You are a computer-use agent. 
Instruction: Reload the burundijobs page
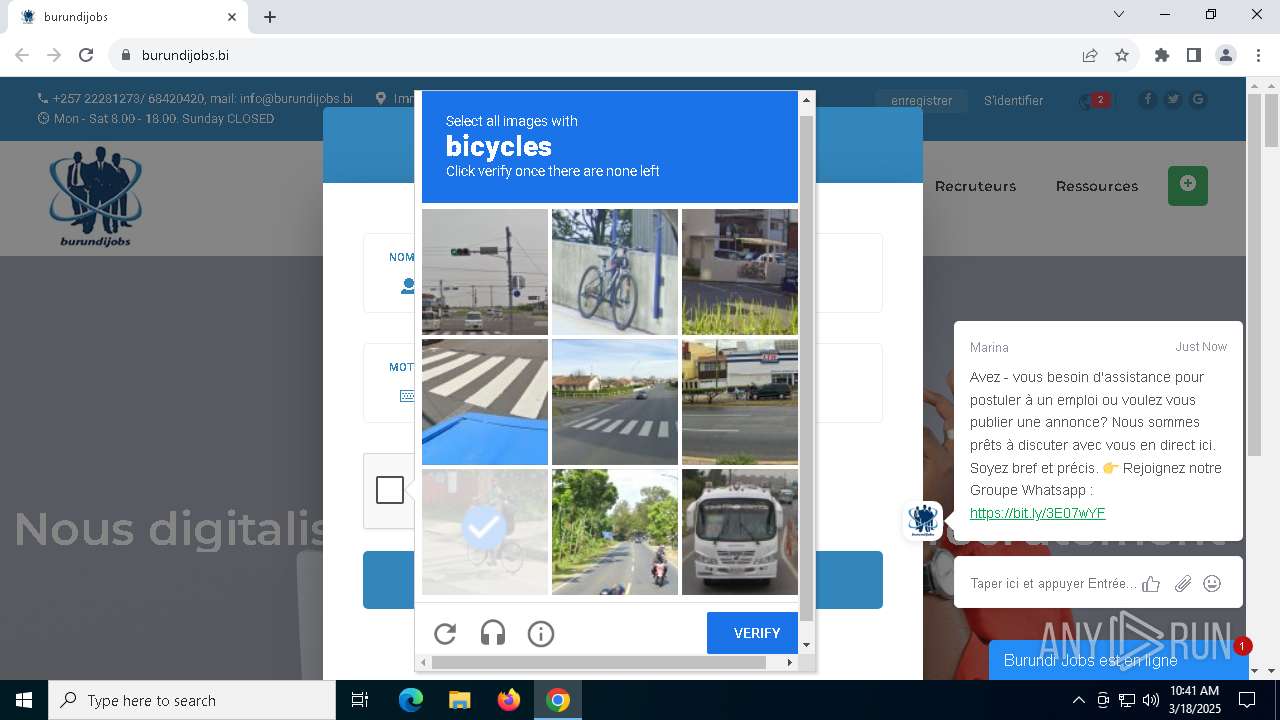pyautogui.click(x=86, y=55)
